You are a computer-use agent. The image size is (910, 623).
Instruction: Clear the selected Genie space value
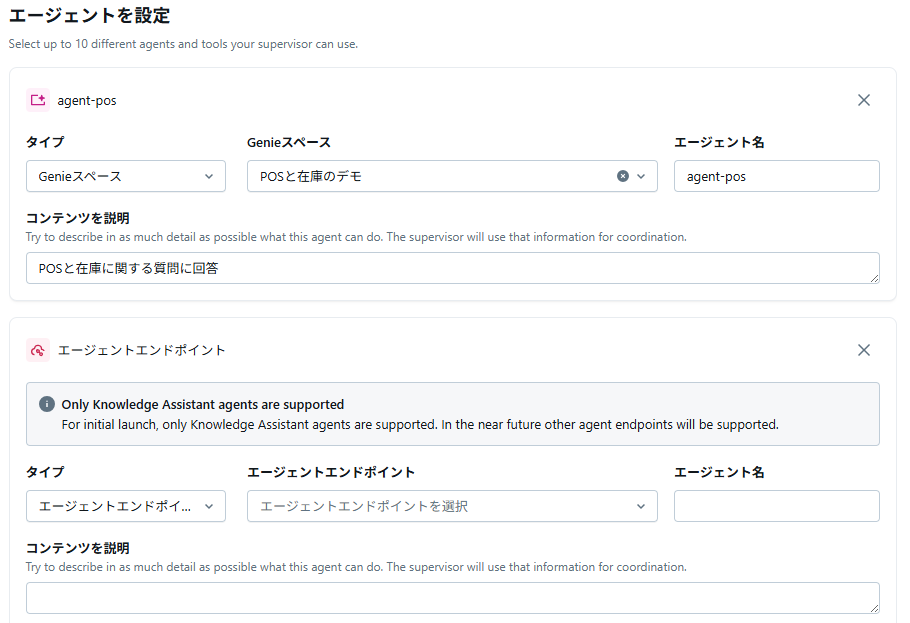click(x=623, y=176)
